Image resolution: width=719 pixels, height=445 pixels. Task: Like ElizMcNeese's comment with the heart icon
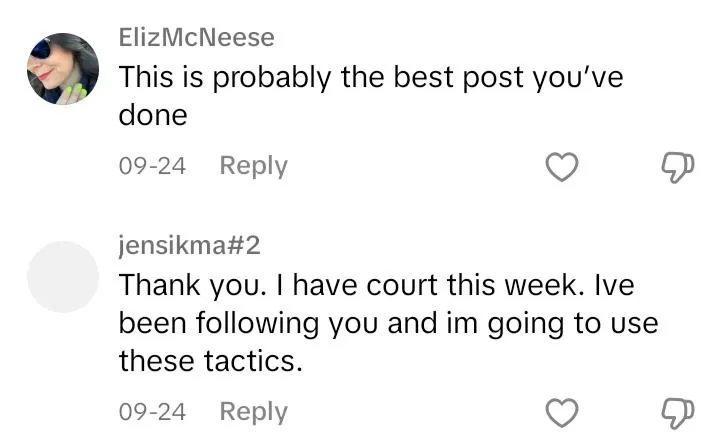pos(562,167)
